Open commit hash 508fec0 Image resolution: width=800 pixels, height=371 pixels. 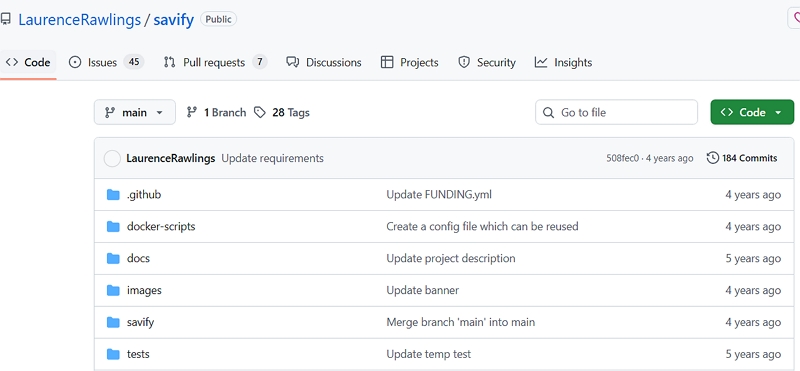point(622,158)
